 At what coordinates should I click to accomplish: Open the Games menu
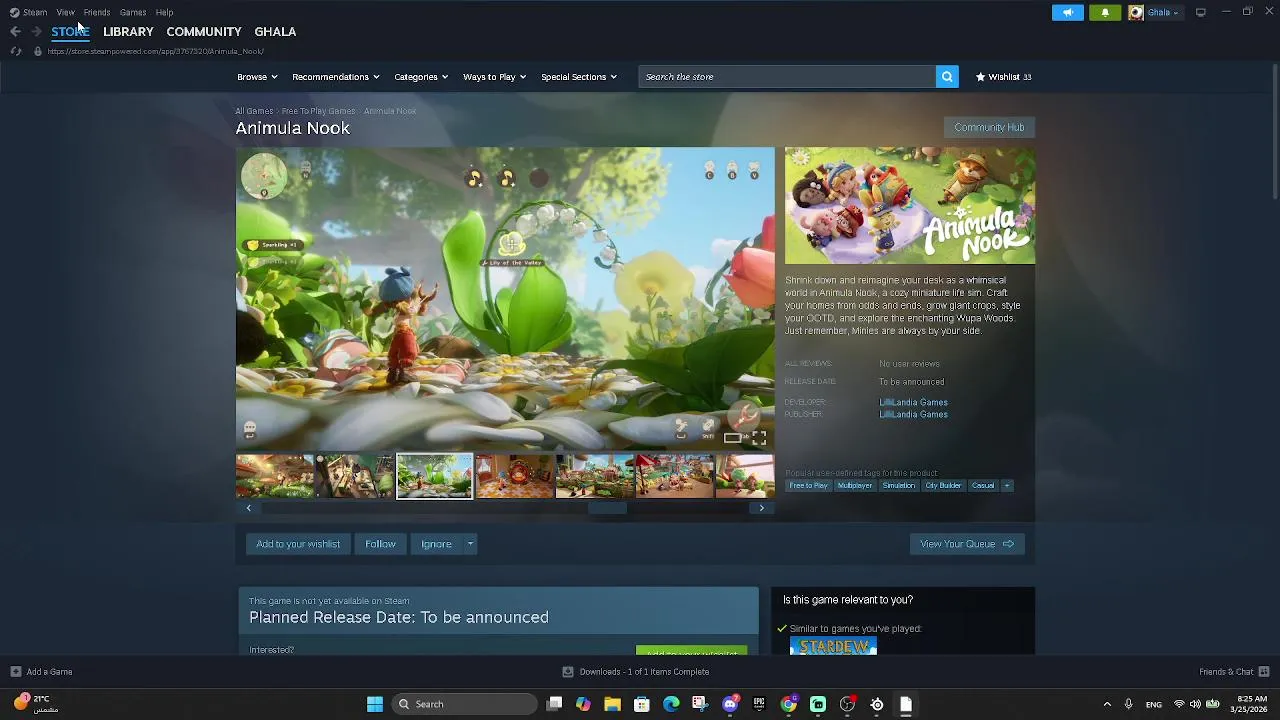133,12
